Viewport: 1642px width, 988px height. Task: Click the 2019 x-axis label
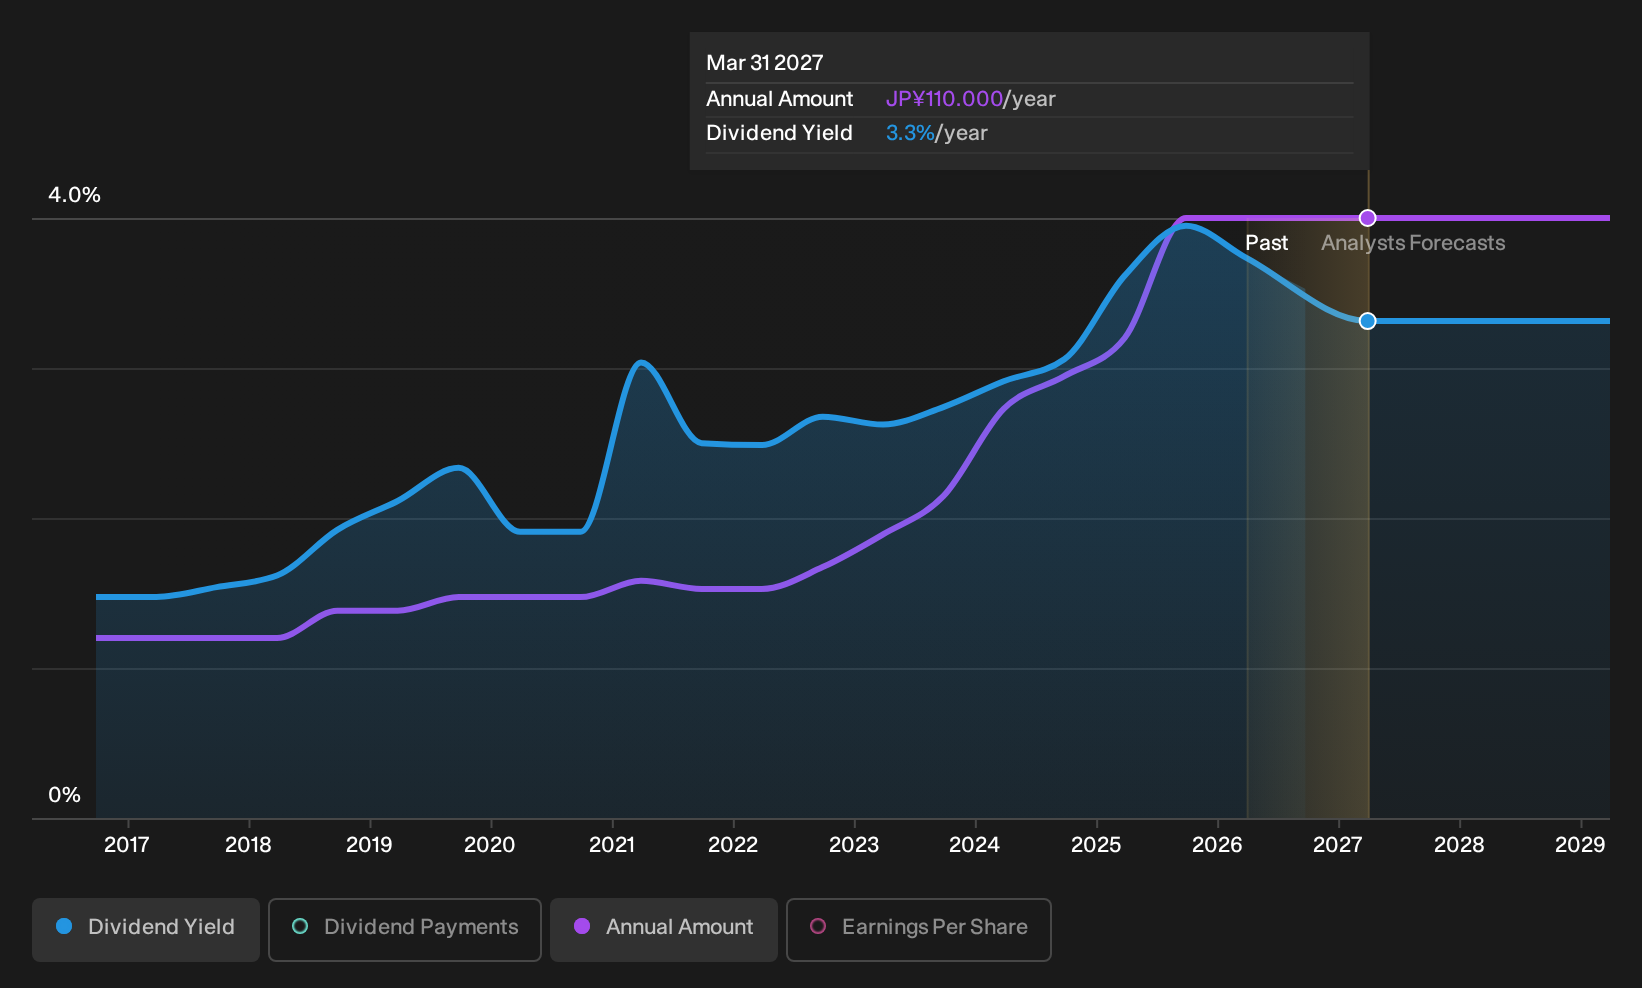coord(369,845)
